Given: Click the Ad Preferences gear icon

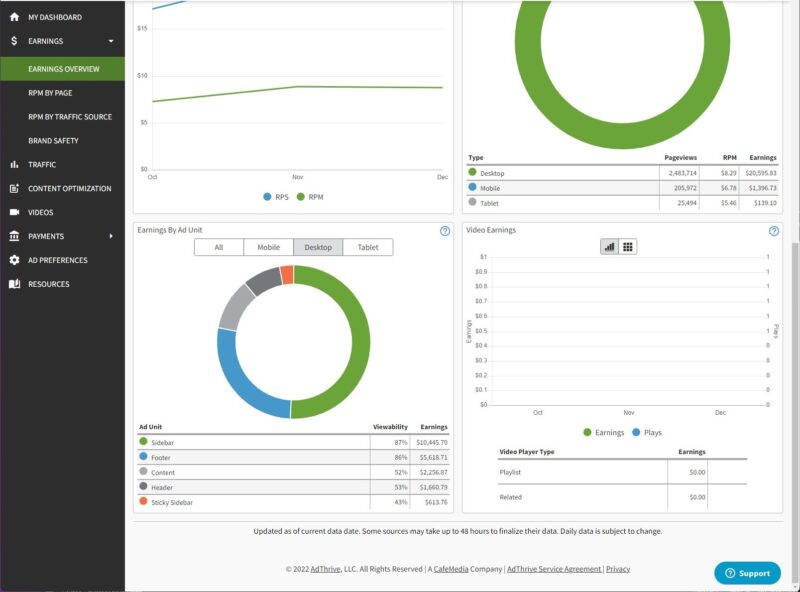Looking at the screenshot, I should coord(14,260).
